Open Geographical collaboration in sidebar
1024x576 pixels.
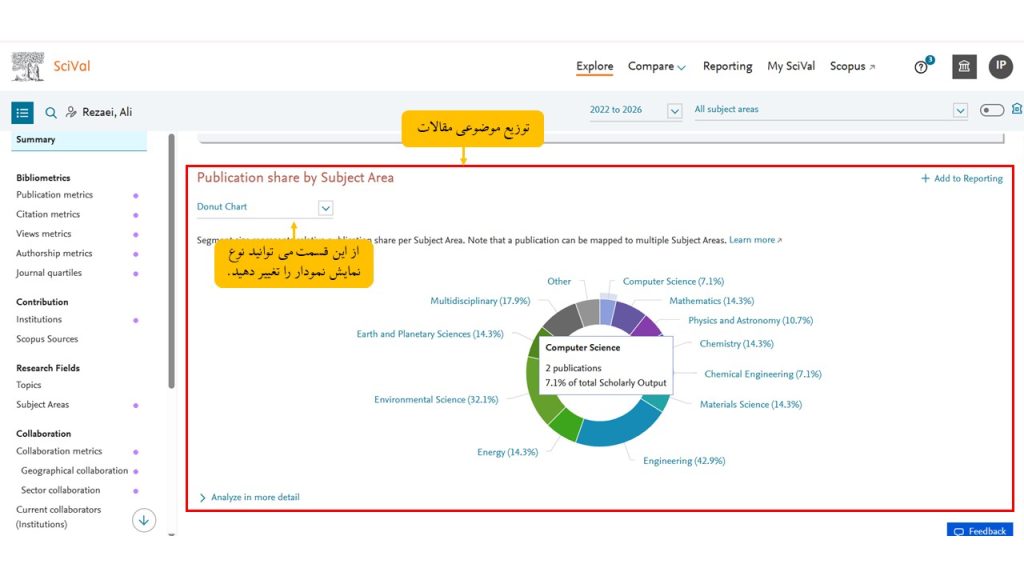74,471
